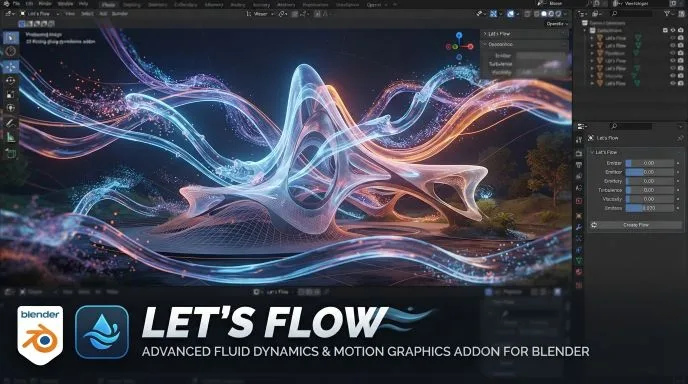
Task: Click the animate dot beside Turbulence slider
Action: coord(678,190)
